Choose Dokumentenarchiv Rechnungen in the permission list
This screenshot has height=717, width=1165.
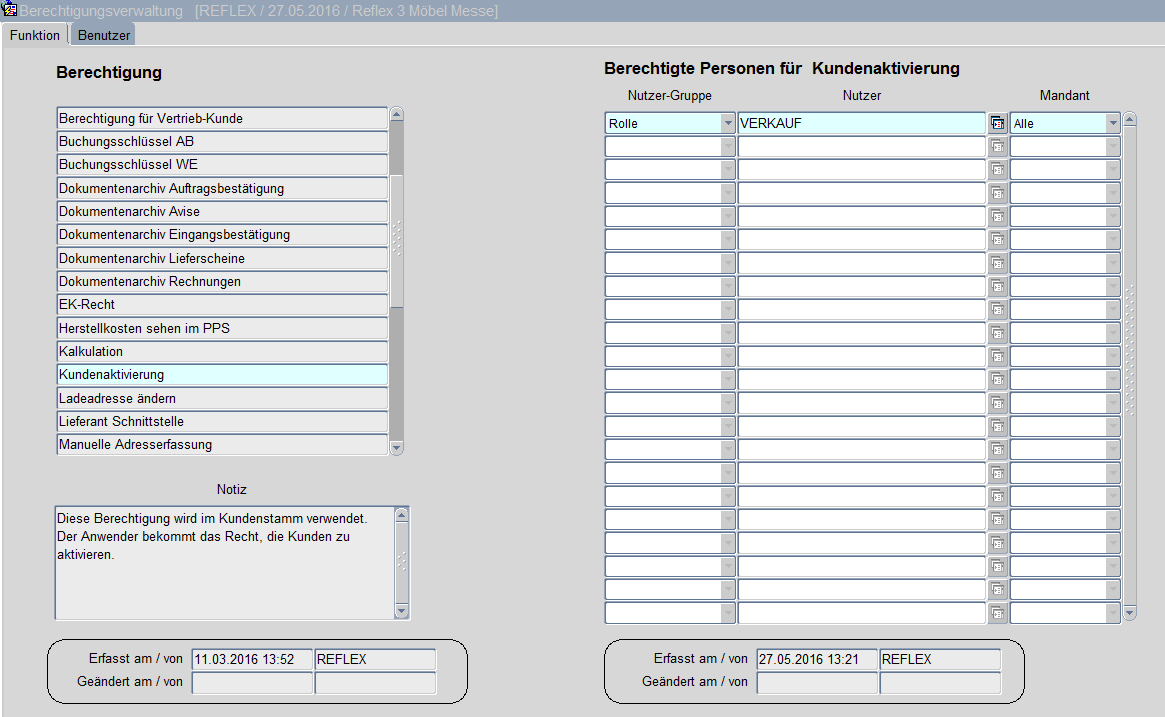click(x=221, y=282)
